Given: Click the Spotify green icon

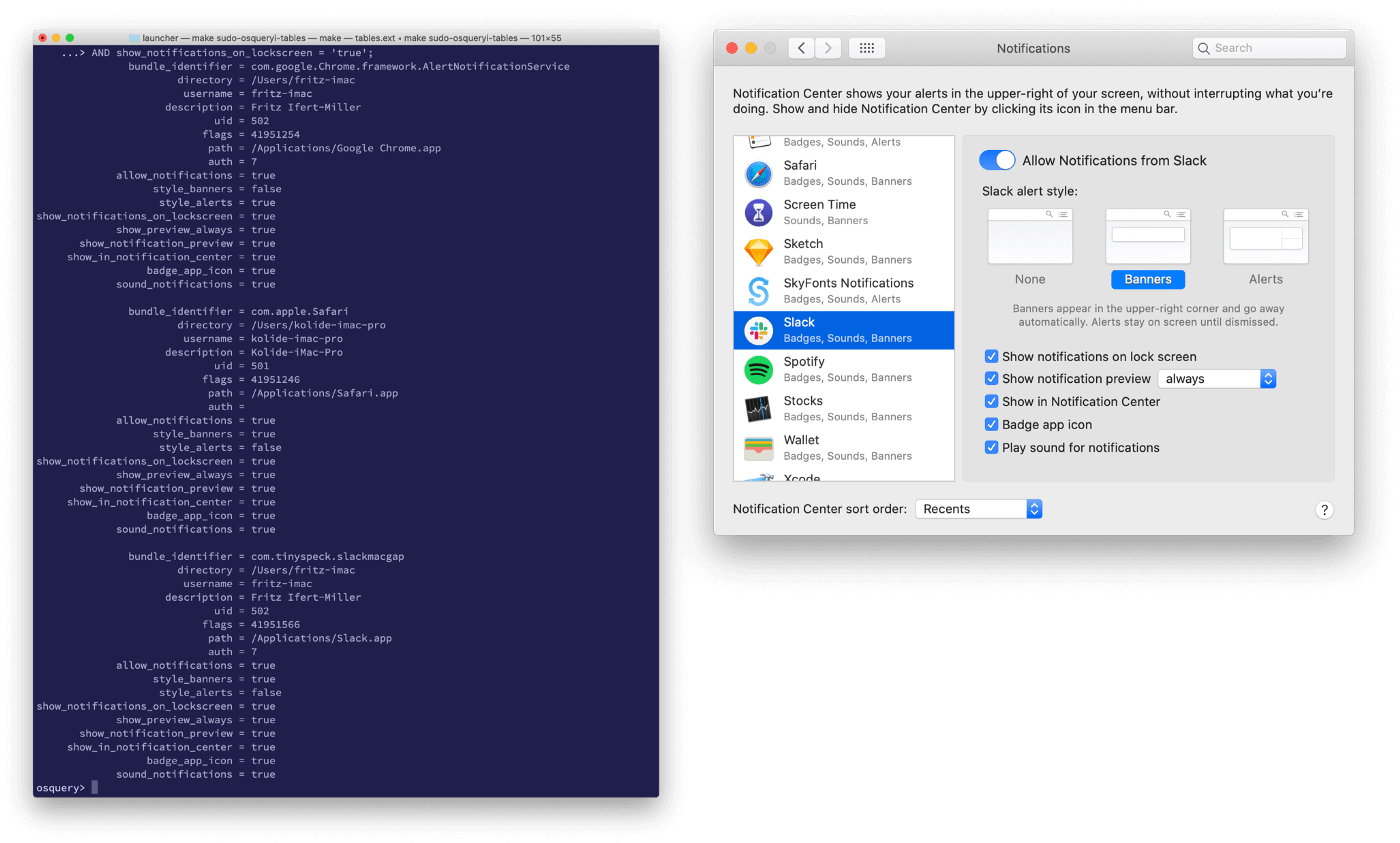Looking at the screenshot, I should click(x=758, y=369).
